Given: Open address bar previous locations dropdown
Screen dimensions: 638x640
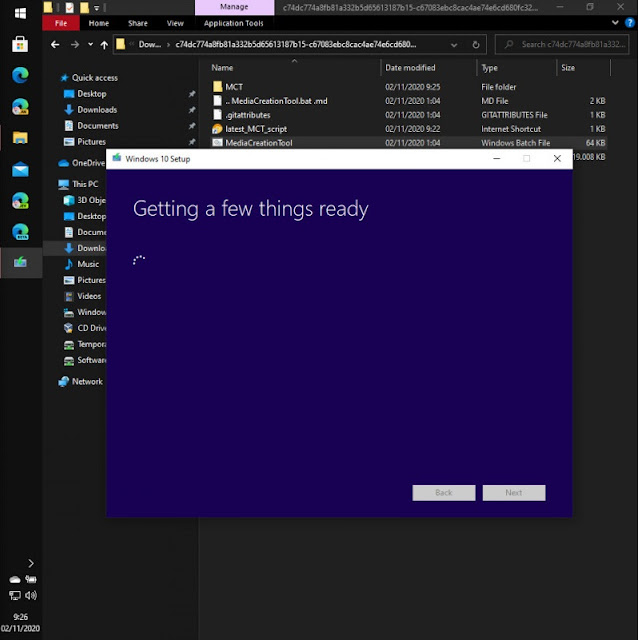Looking at the screenshot, I should [454, 45].
